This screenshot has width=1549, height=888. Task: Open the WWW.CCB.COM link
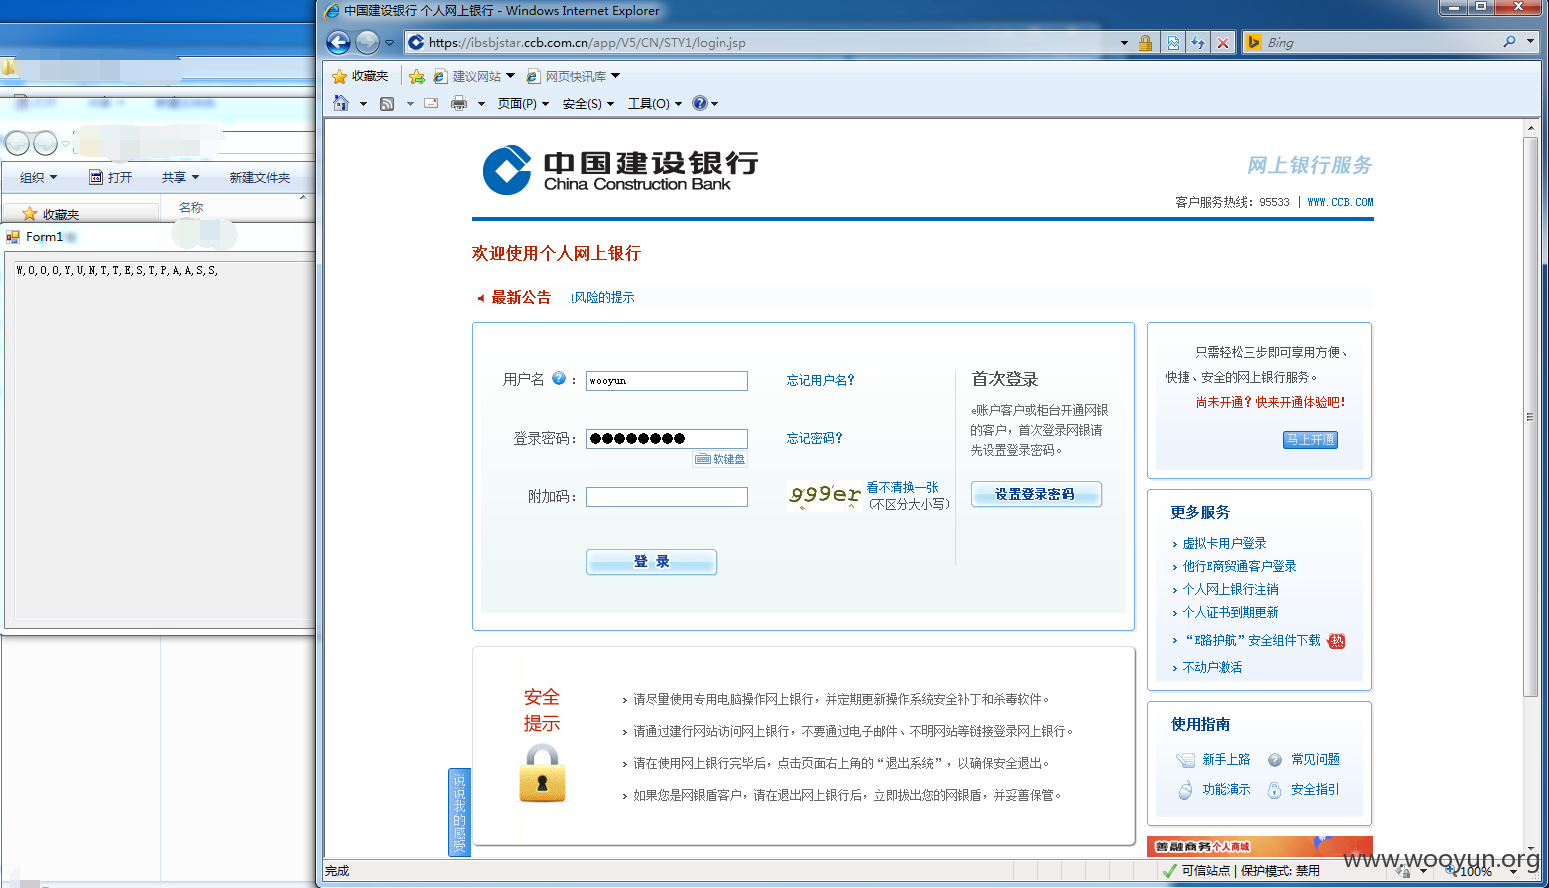click(x=1340, y=202)
